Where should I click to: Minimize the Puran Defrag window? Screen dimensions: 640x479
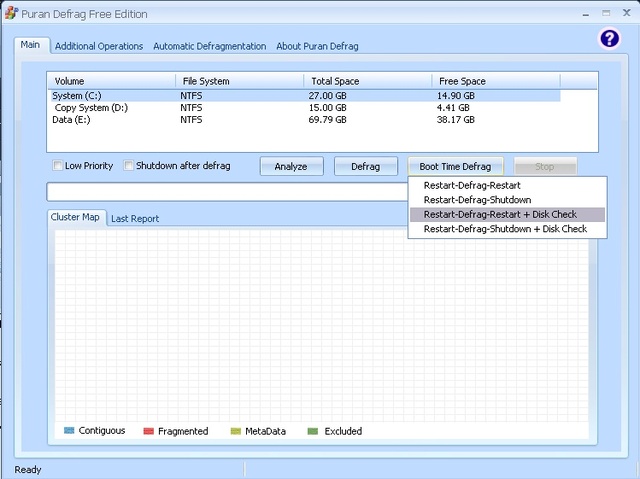(586, 14)
